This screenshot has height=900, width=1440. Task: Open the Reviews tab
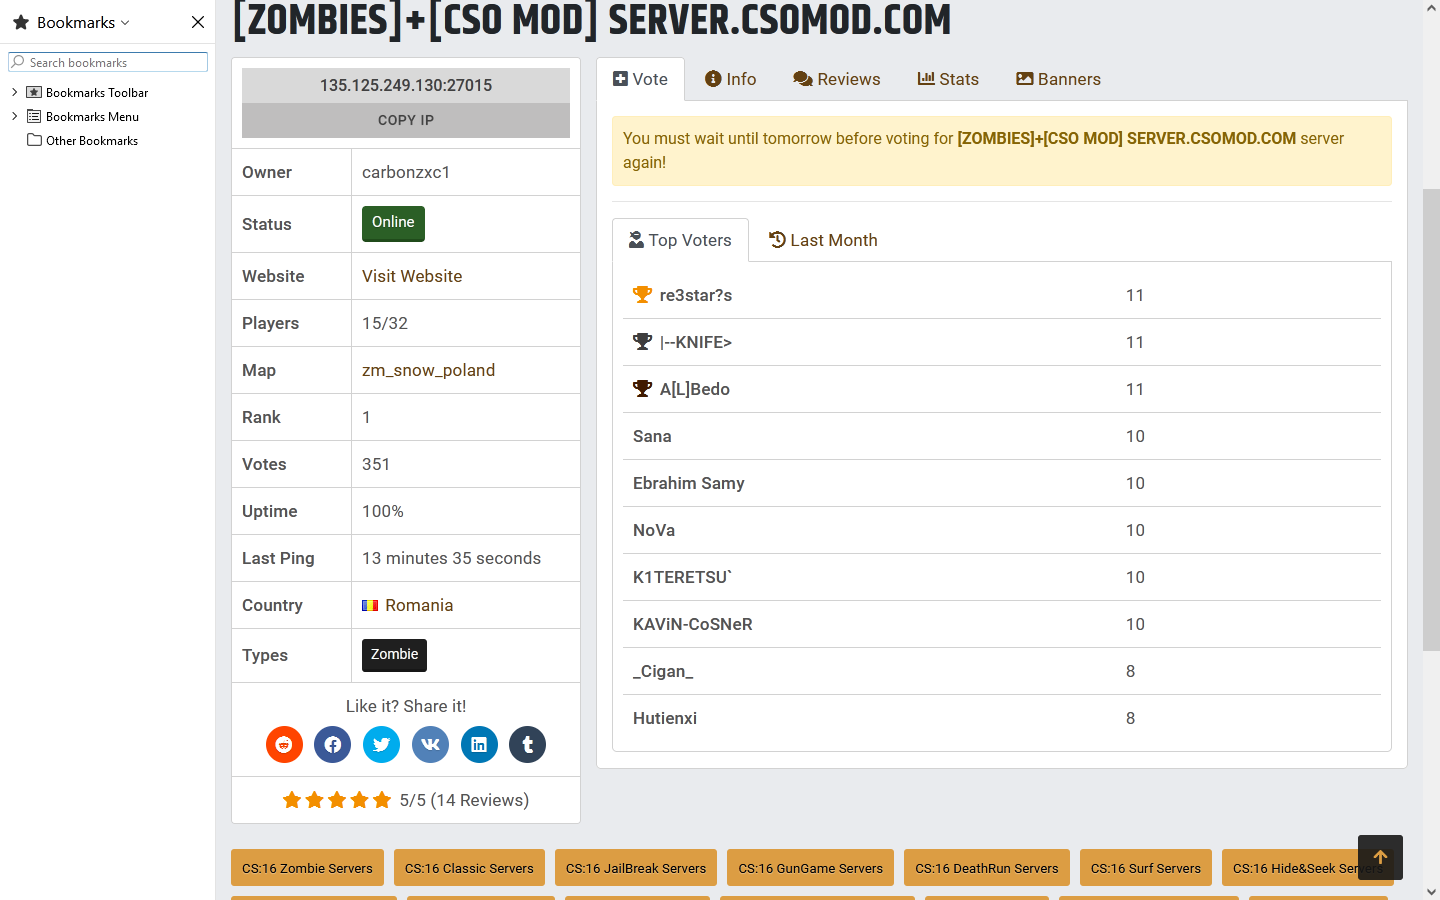[837, 79]
